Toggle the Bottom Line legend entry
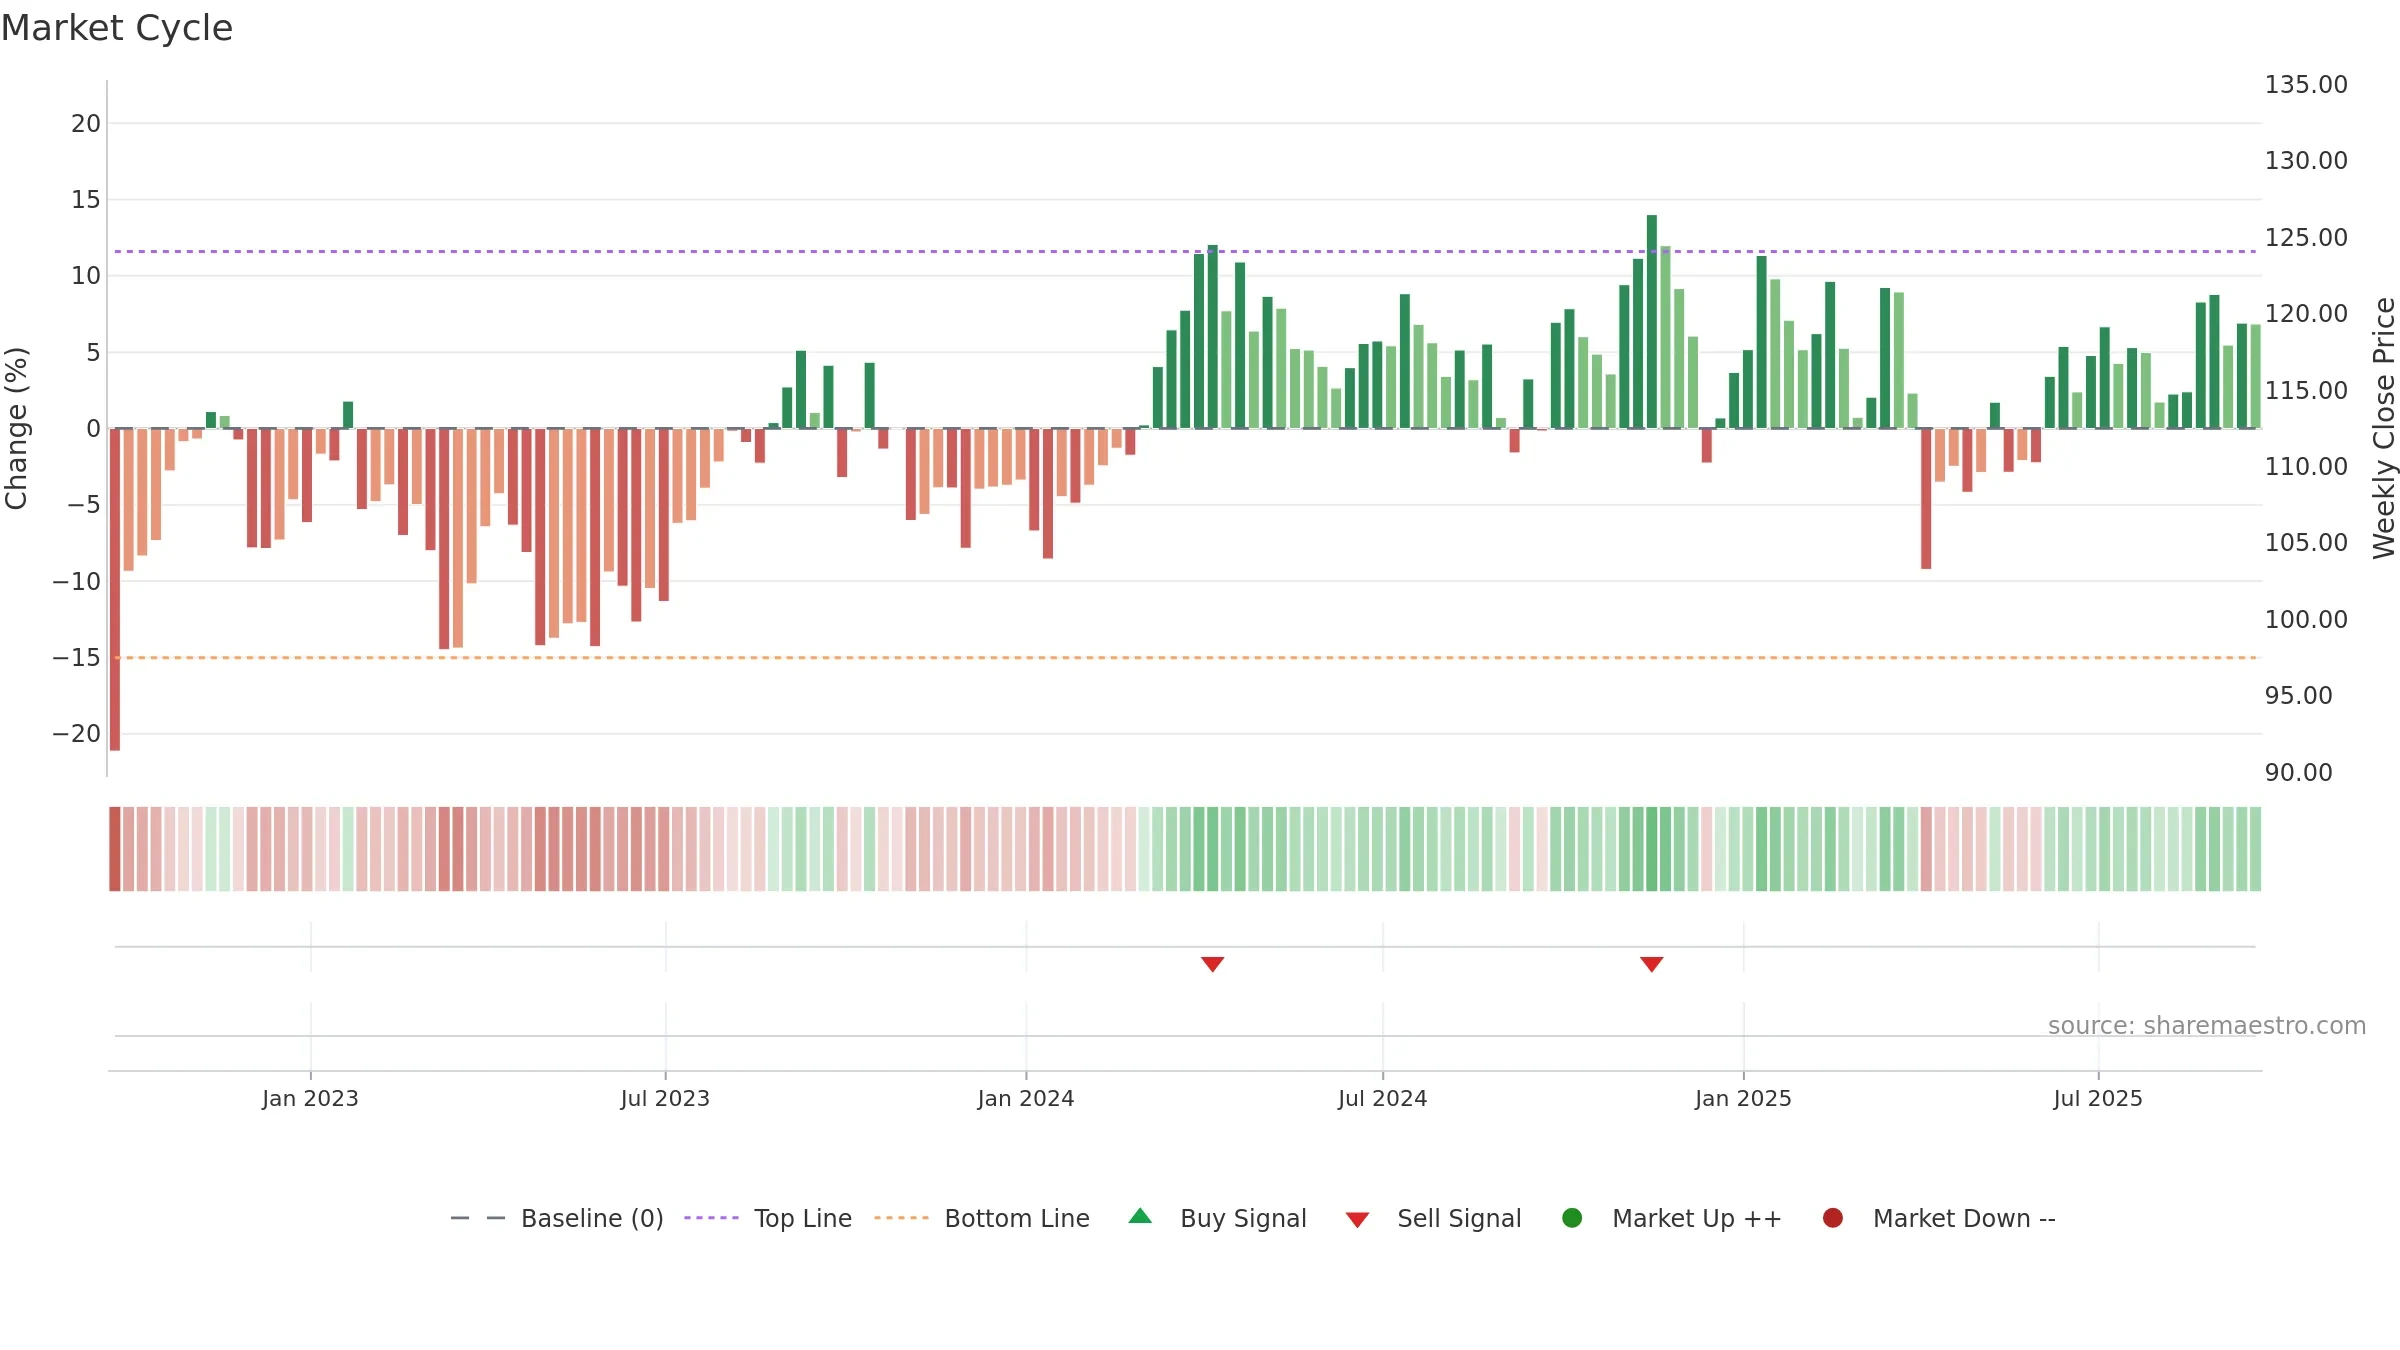This screenshot has width=2400, height=1350. (982, 1218)
